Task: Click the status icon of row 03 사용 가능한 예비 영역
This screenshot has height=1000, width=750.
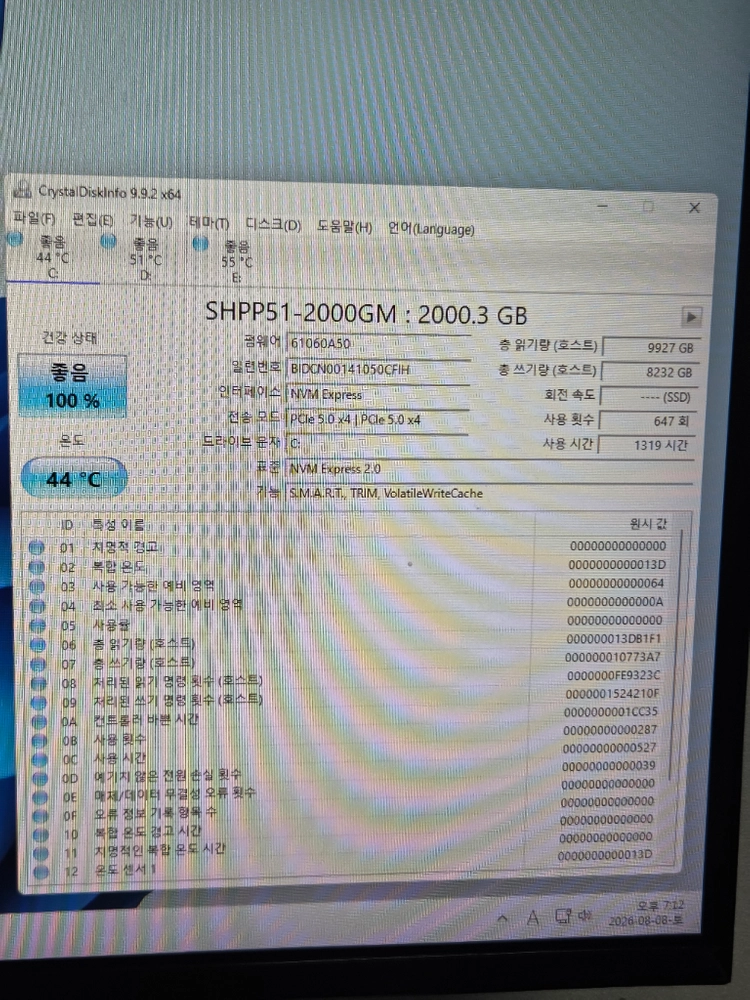Action: (x=36, y=585)
